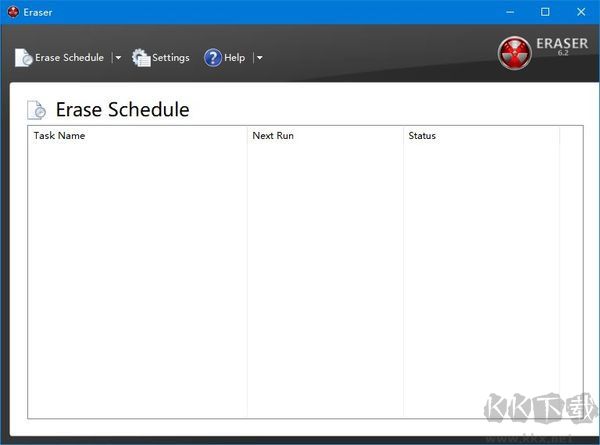600x445 pixels.
Task: Open the Help toolbar label
Action: (235, 58)
